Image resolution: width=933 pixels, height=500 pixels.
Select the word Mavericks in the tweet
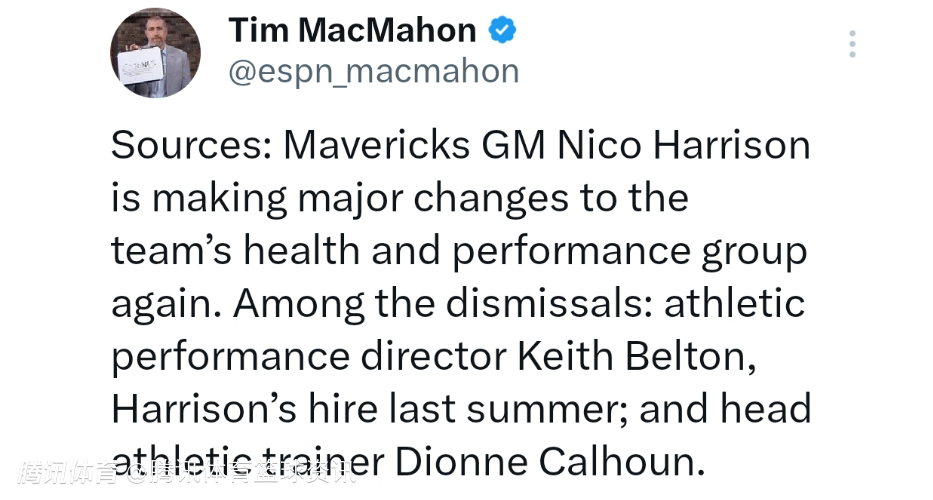(377, 145)
